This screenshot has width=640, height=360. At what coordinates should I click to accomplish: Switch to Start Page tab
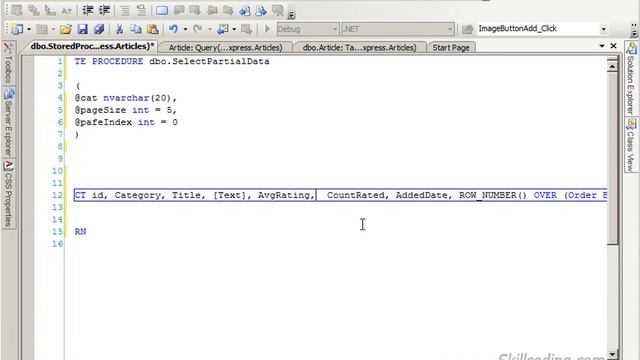pos(451,48)
